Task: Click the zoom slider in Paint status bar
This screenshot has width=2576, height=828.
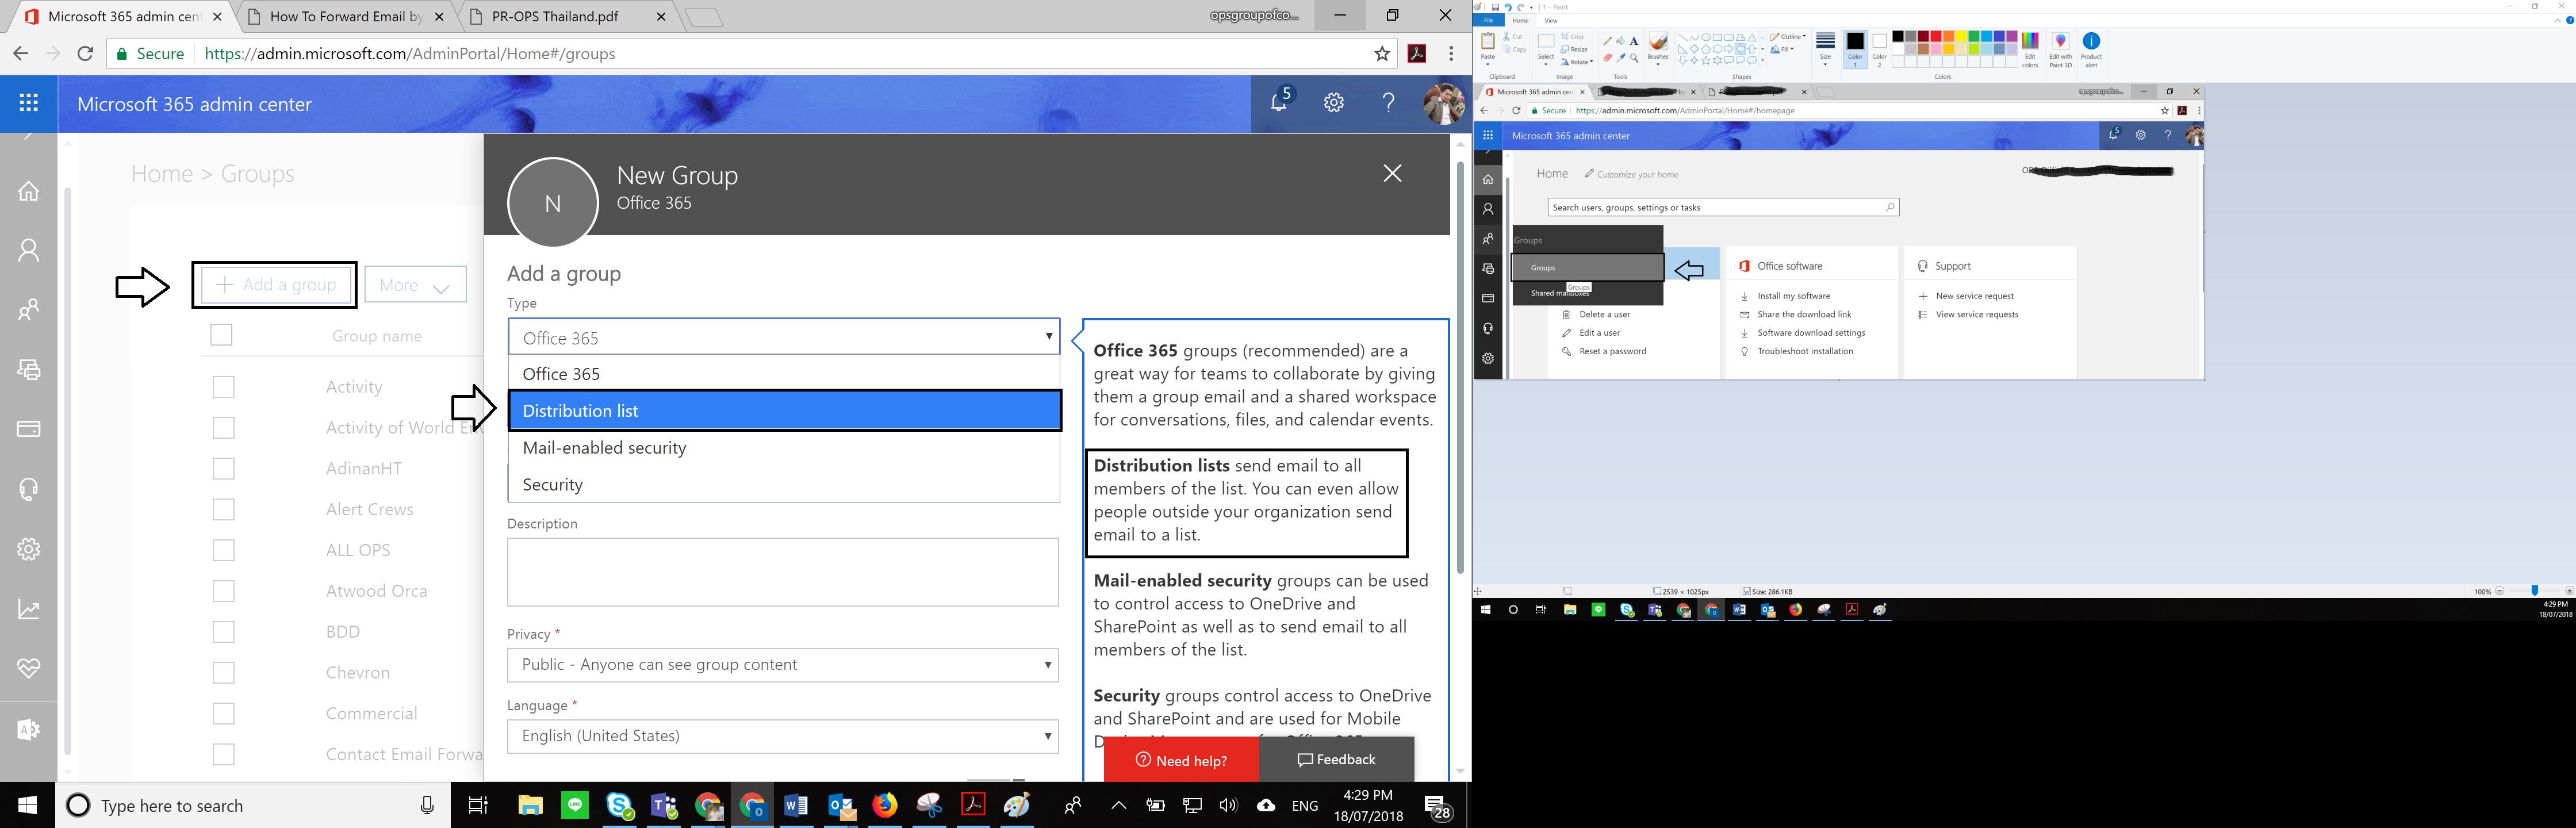Action: (x=2534, y=591)
